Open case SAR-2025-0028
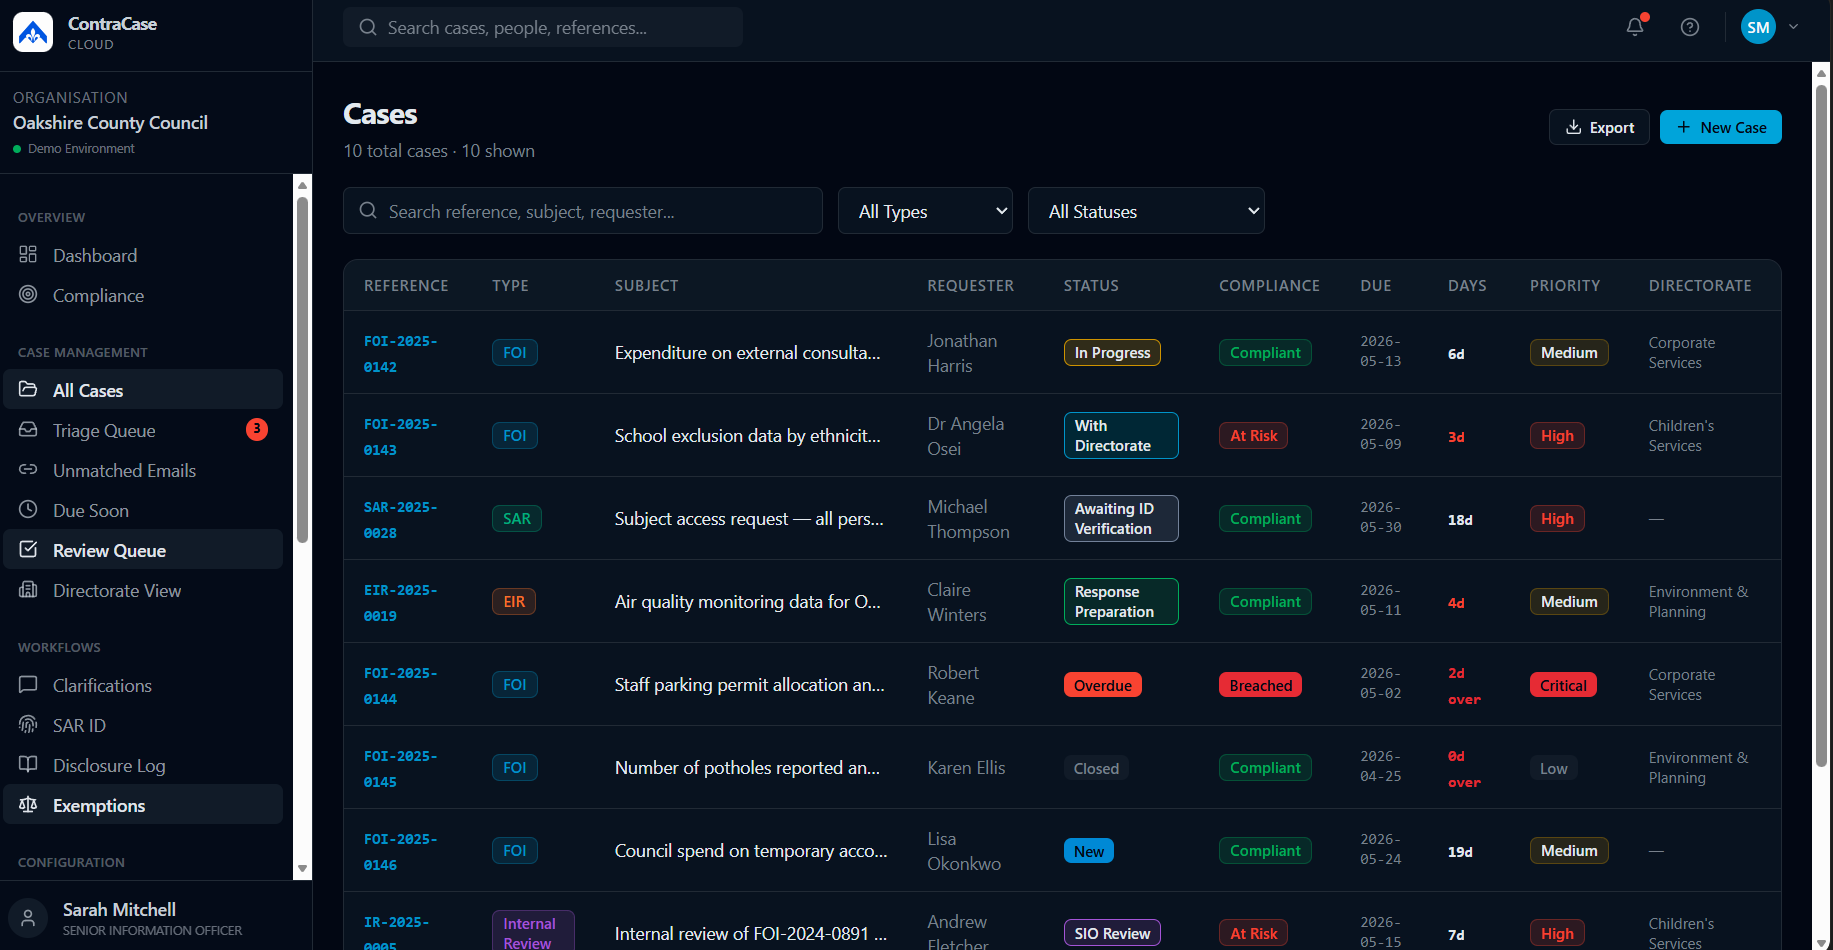 pyautogui.click(x=401, y=520)
